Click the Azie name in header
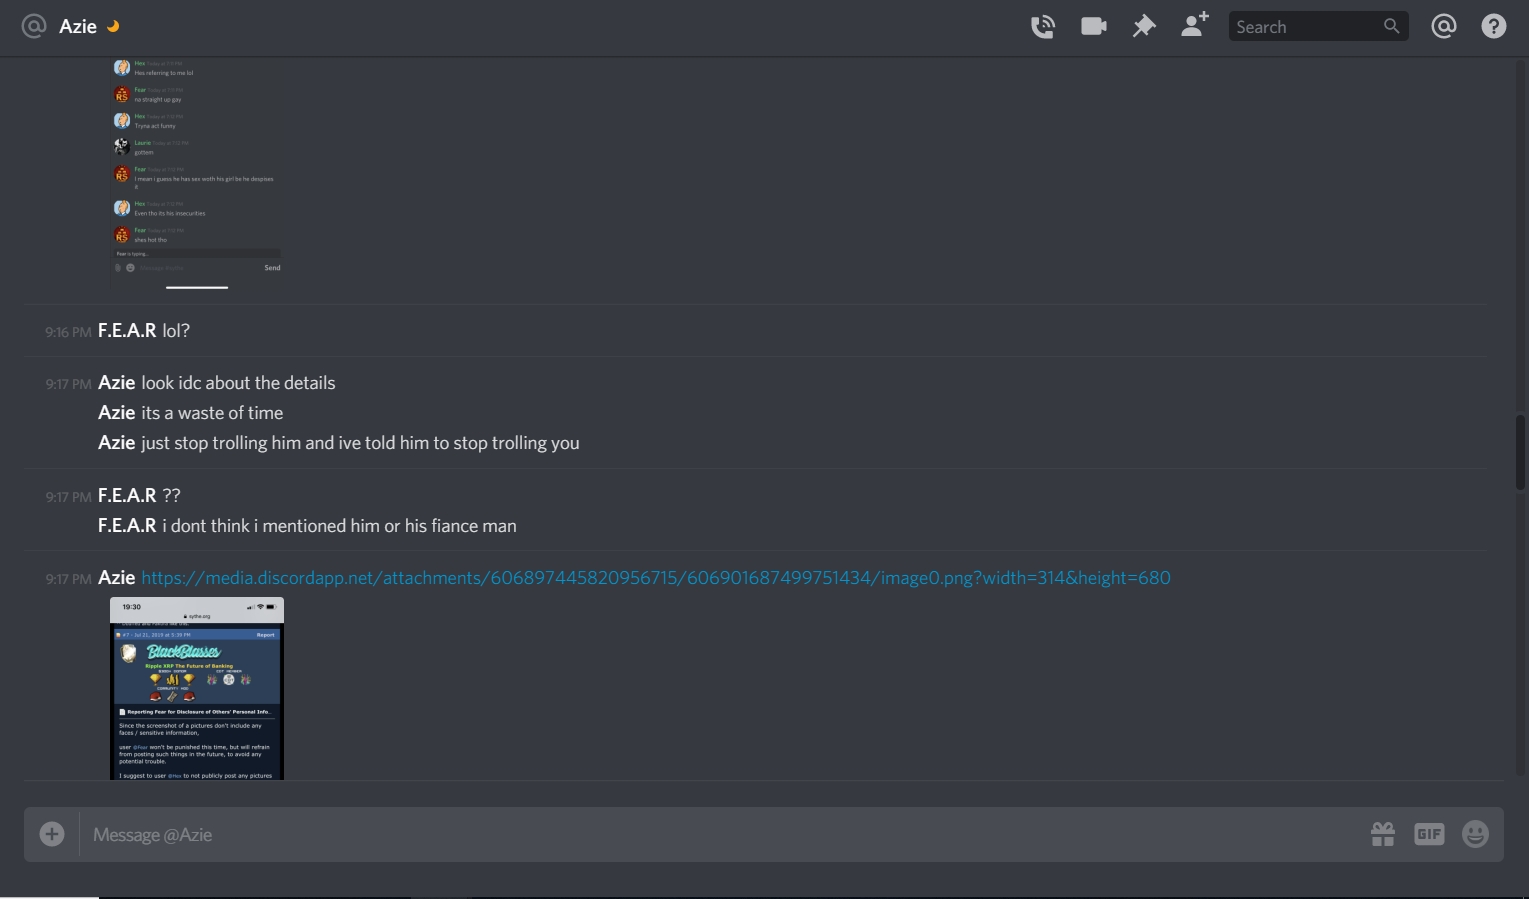This screenshot has width=1529, height=899. coord(78,27)
